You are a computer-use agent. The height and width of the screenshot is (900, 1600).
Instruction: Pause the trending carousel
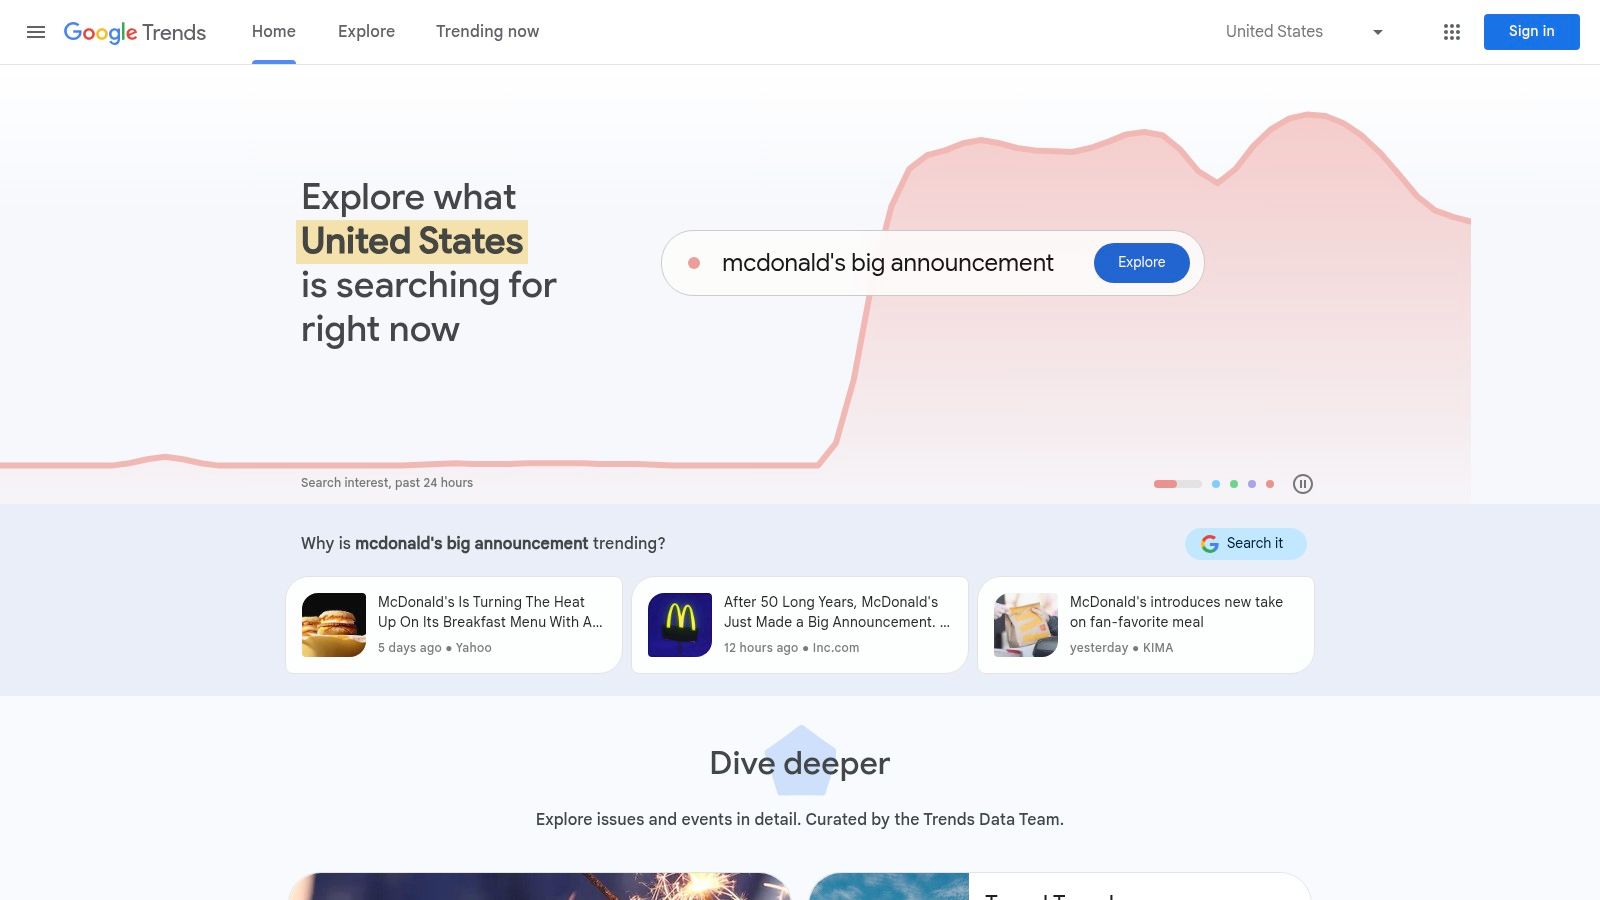point(1303,484)
